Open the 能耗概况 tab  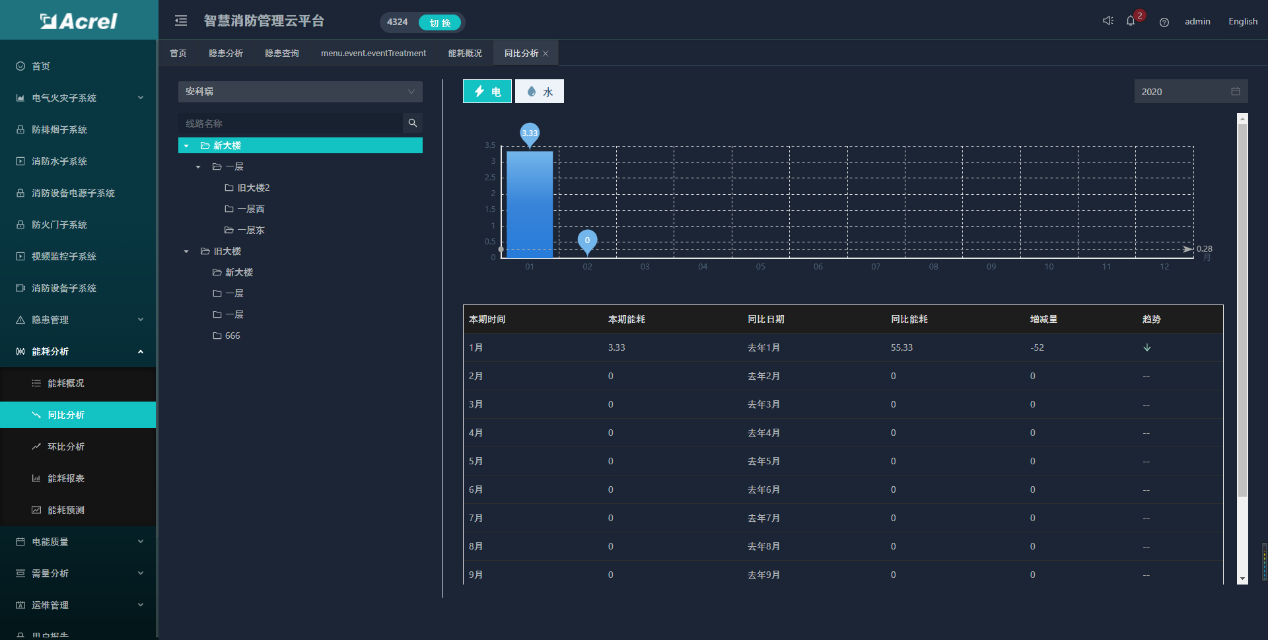[464, 53]
